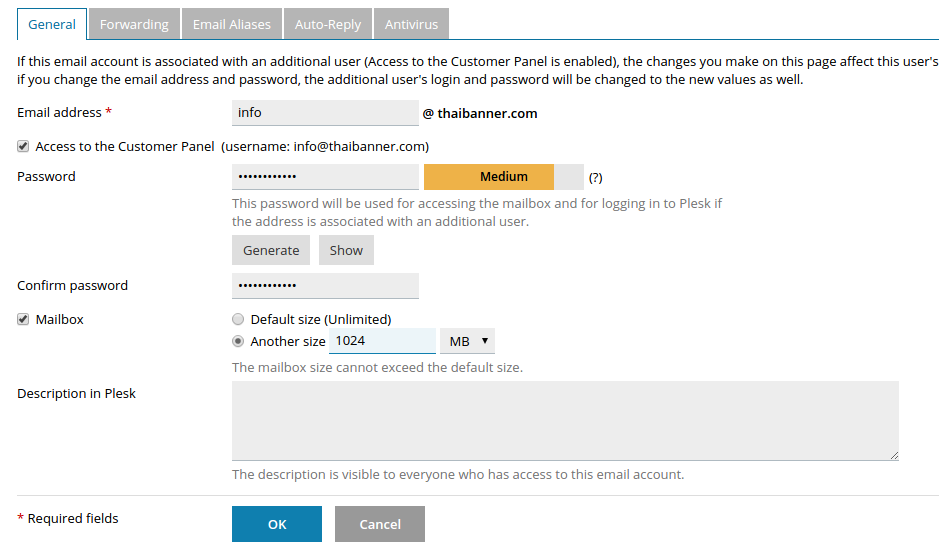This screenshot has width=939, height=552.
Task: Open the MB size unit dropdown
Action: click(x=467, y=341)
